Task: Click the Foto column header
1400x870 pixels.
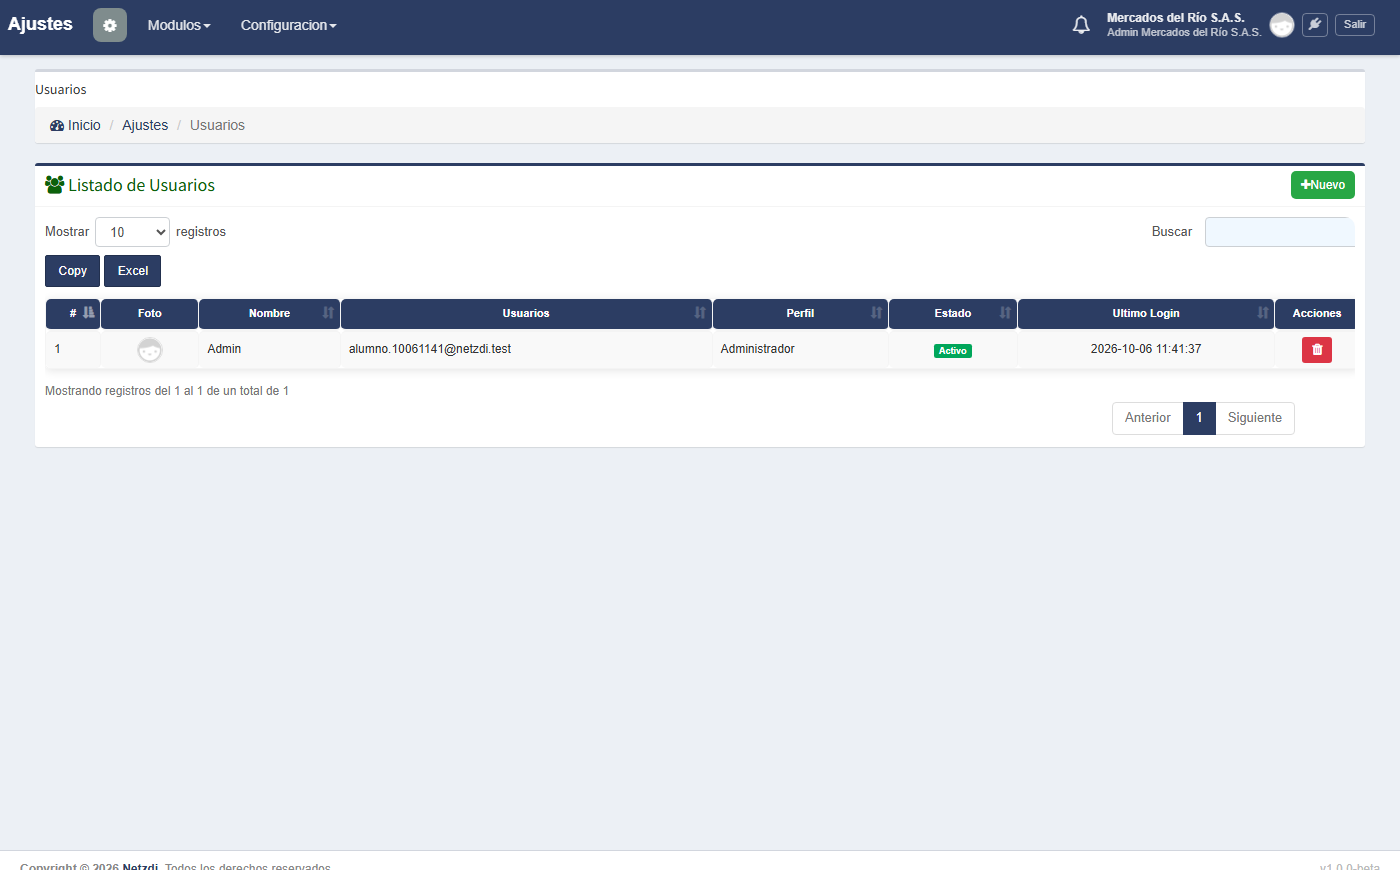Action: [x=150, y=313]
